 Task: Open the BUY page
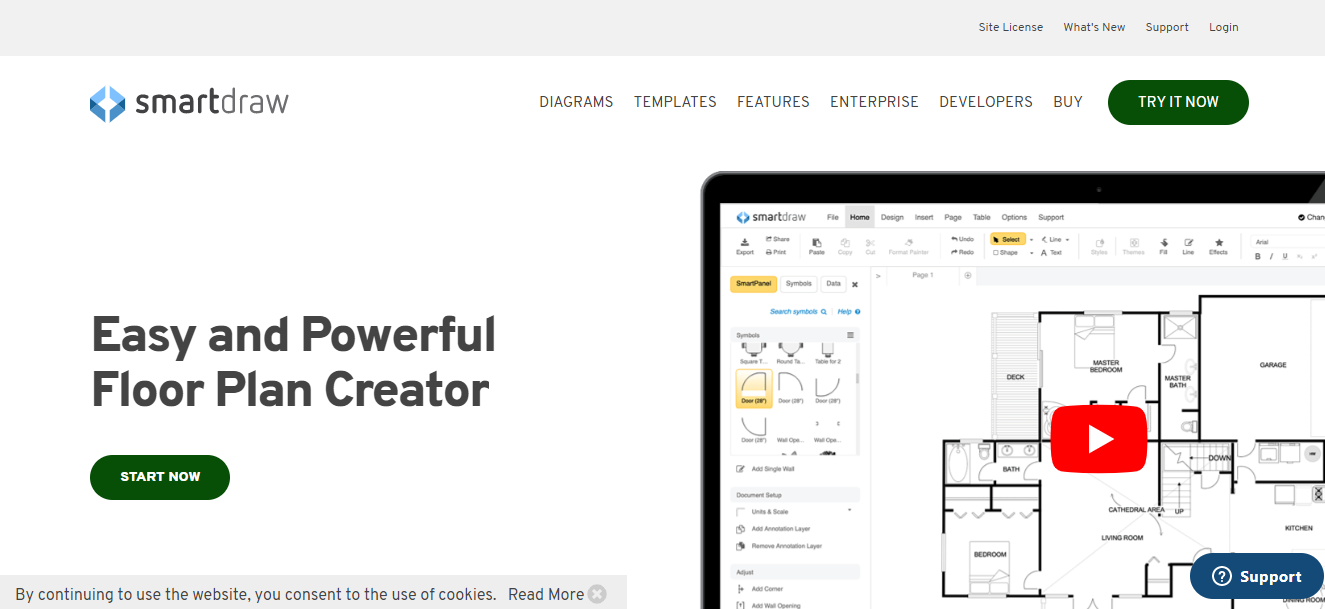tap(1068, 102)
